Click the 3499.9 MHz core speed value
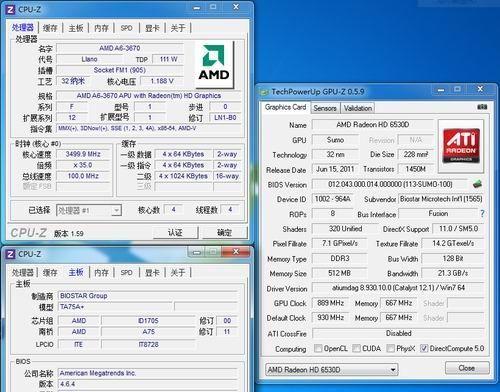The image size is (500, 392). pyautogui.click(x=83, y=154)
